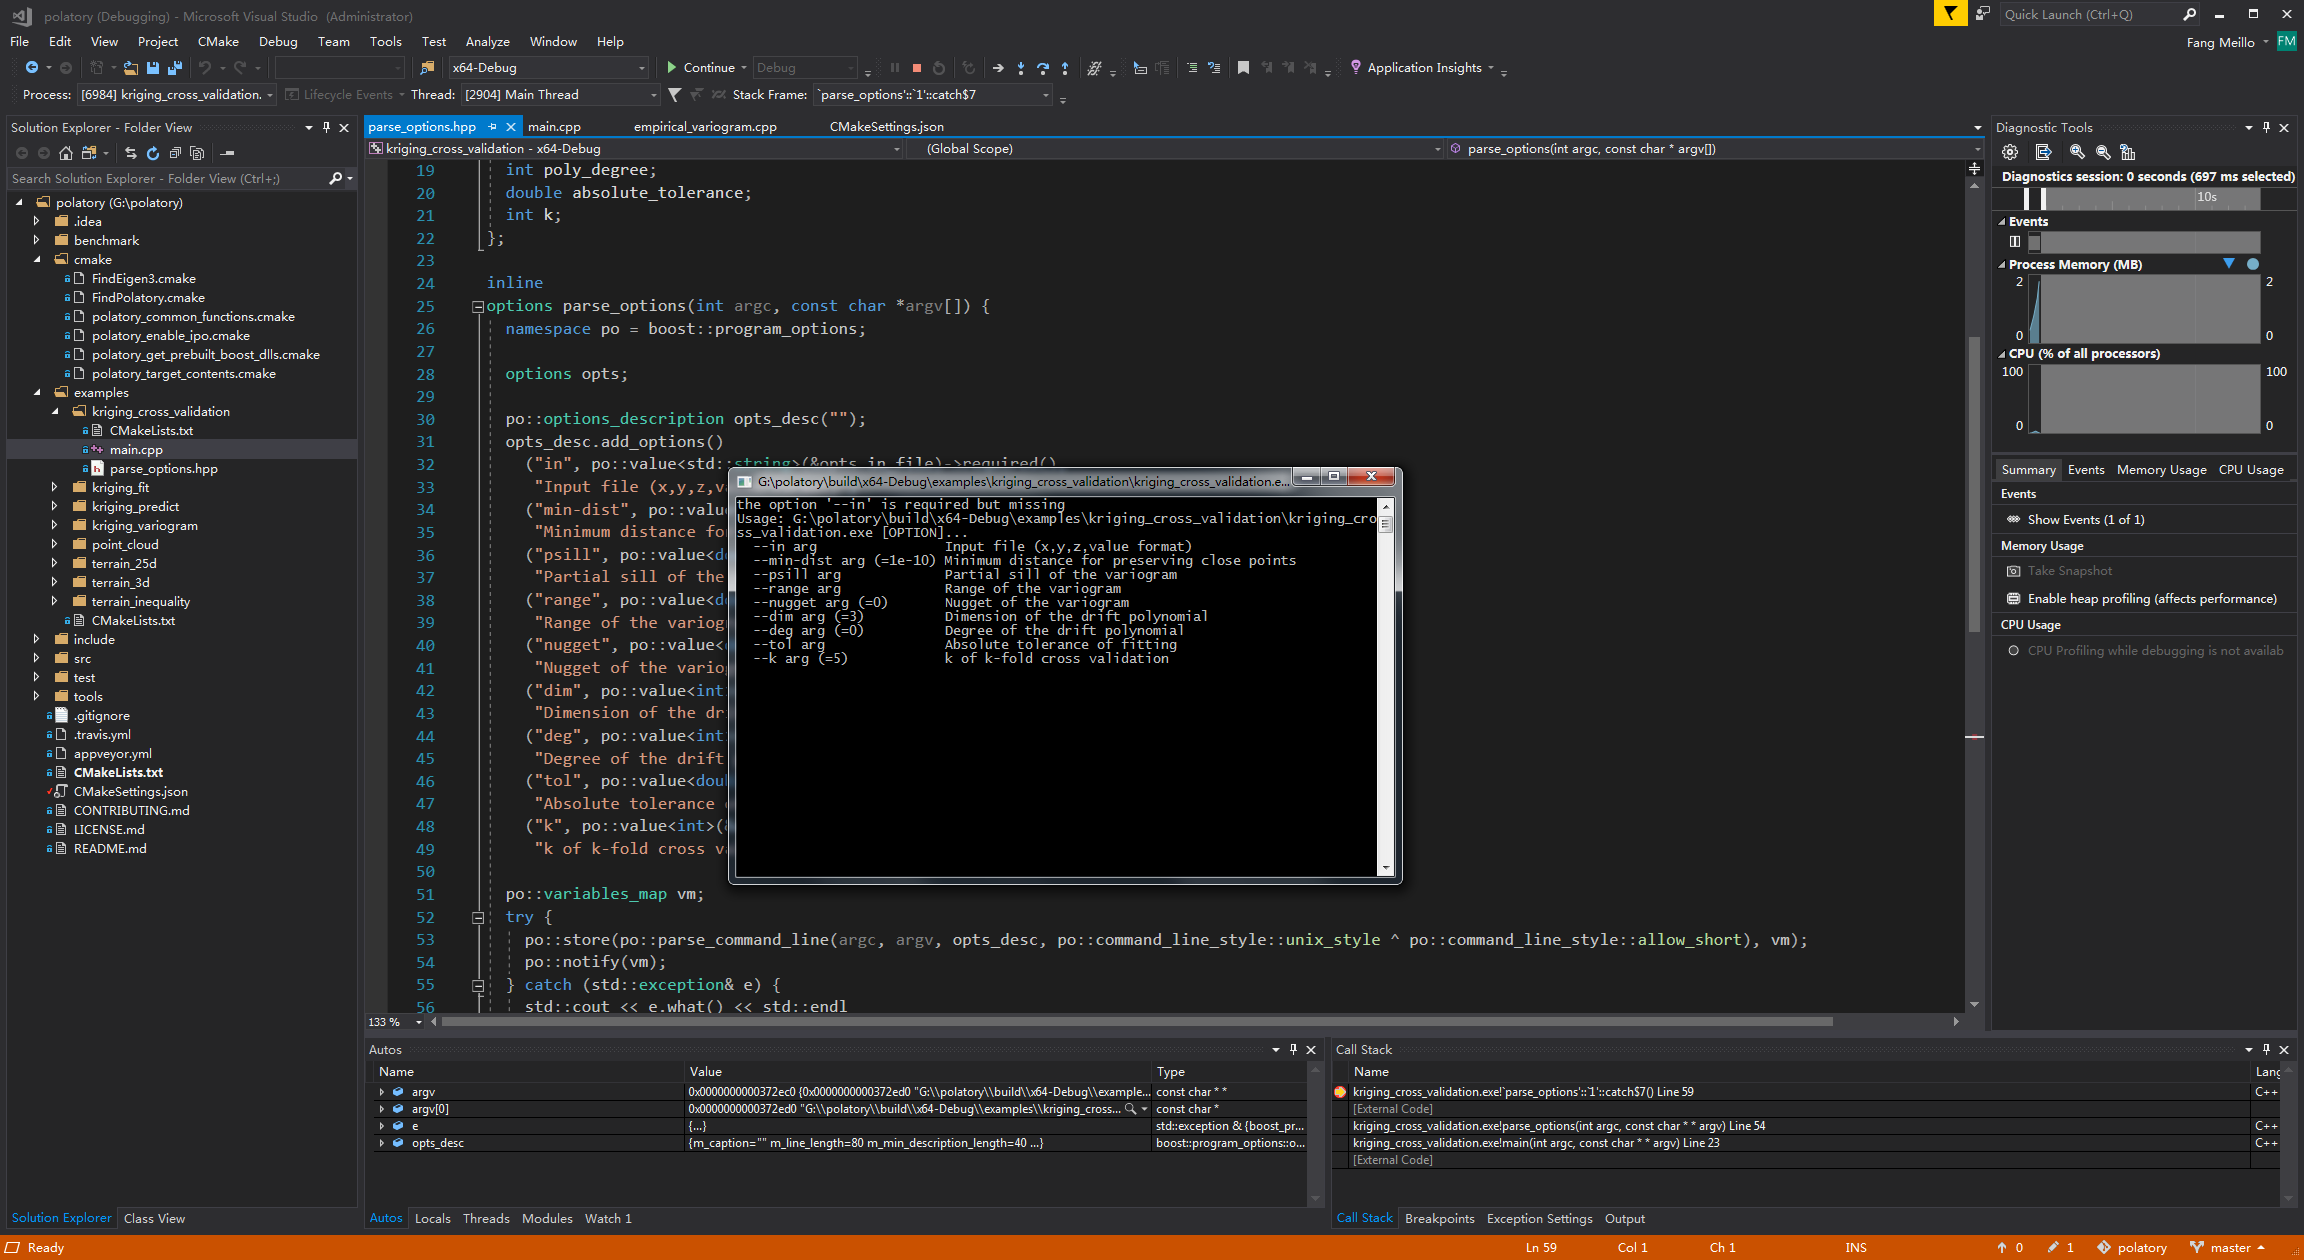
Task: Click Show Events (1 of 1) link
Action: (x=2085, y=519)
